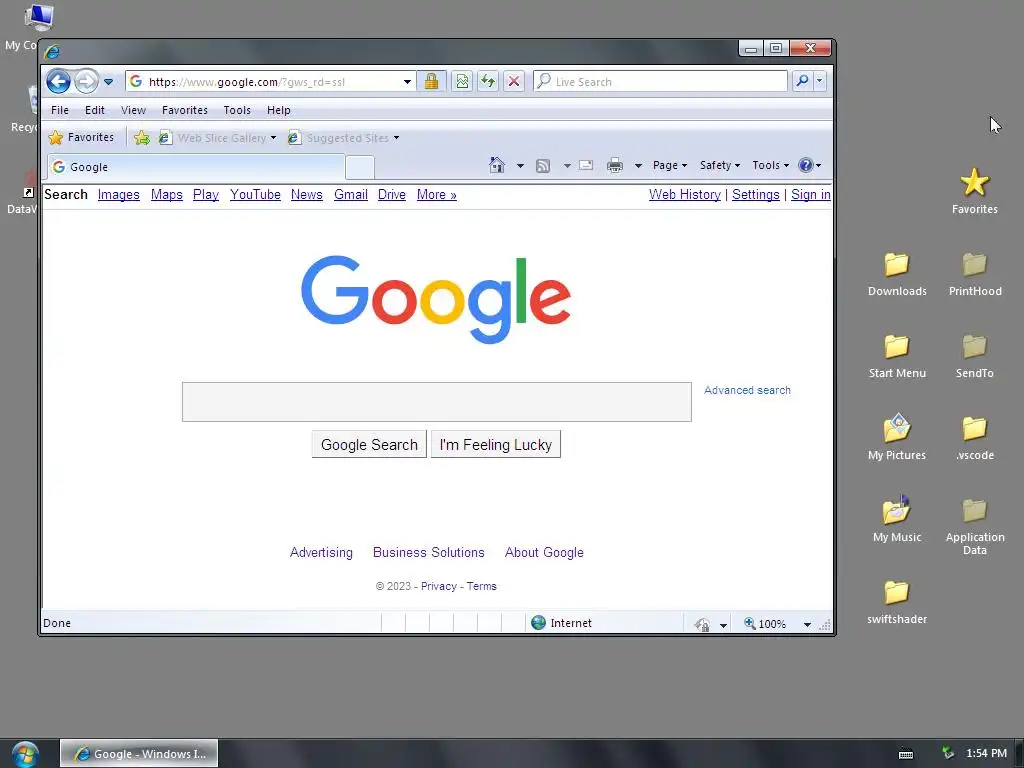Screen dimensions: 1024x768
Task: Click Add to Favorites Bar icon
Action: pyautogui.click(x=142, y=138)
